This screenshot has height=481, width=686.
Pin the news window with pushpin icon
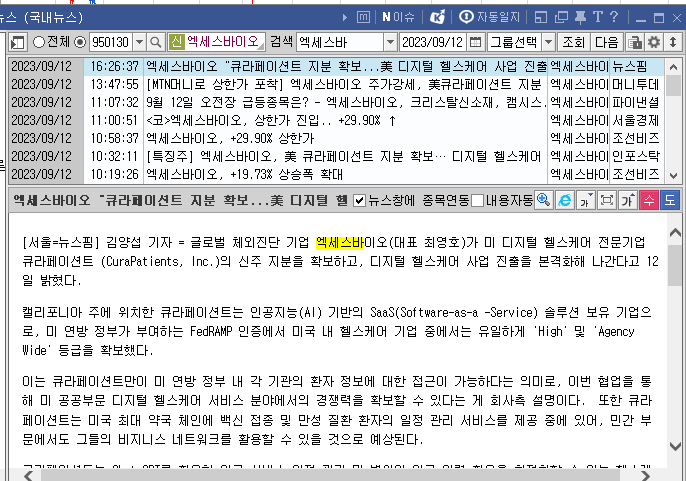[x=580, y=18]
